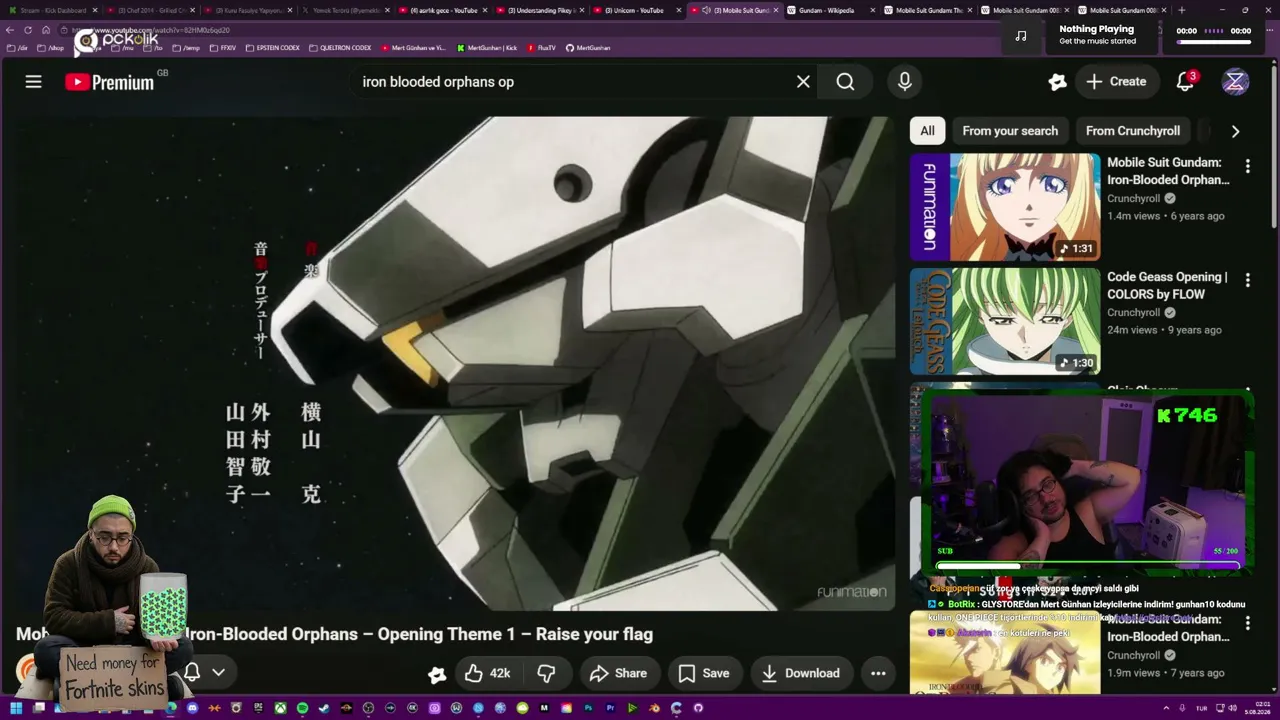Open the Create menu
The width and height of the screenshot is (1280, 720).
[1117, 82]
